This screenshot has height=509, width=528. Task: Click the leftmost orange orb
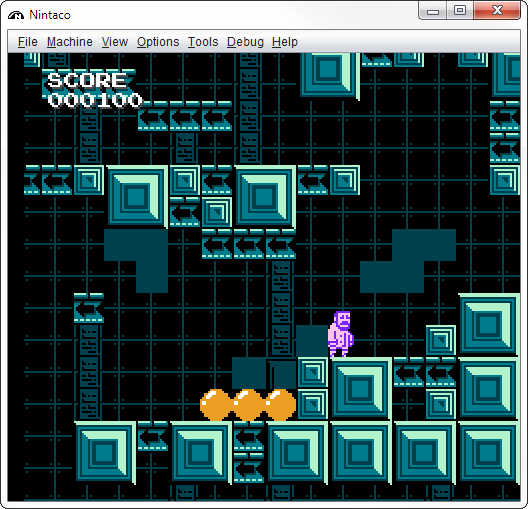(216, 405)
